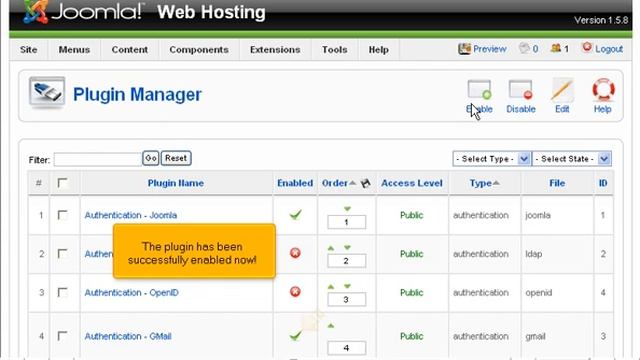Click the Preview icon in top bar
This screenshot has height=360, width=640.
[464, 49]
